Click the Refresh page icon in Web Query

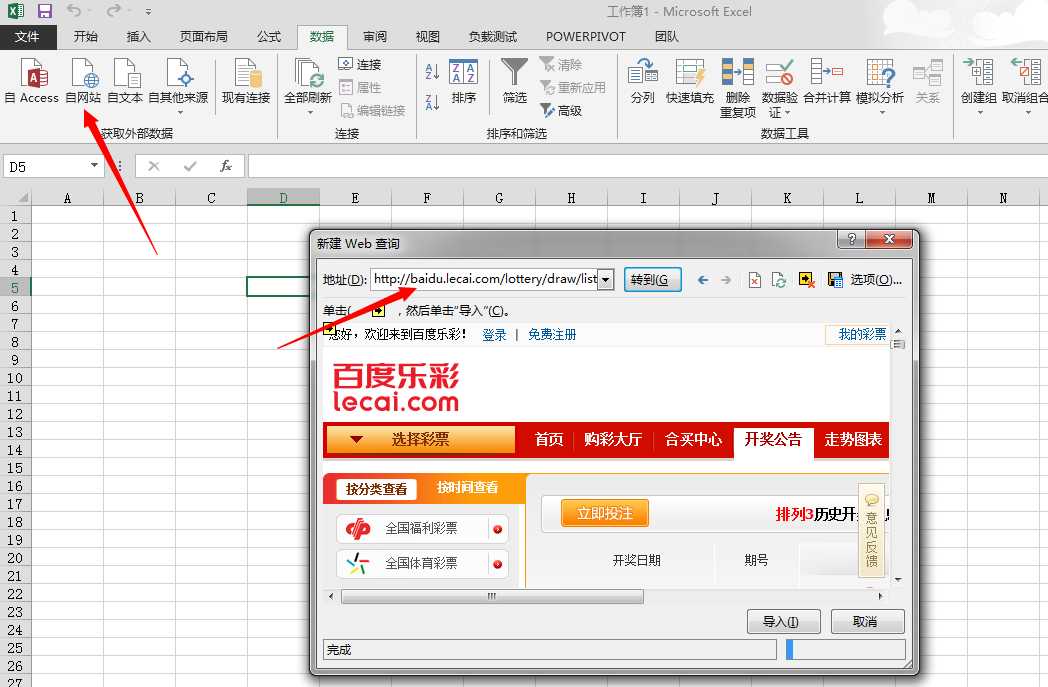[779, 280]
